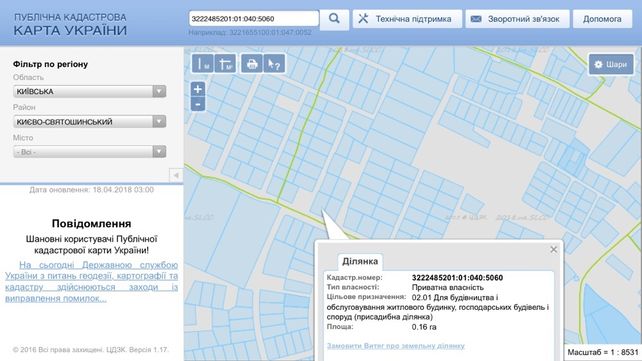Open the Зворотний зв'язок feedback button
Screen dimensions: 642x361
pyautogui.click(x=518, y=19)
